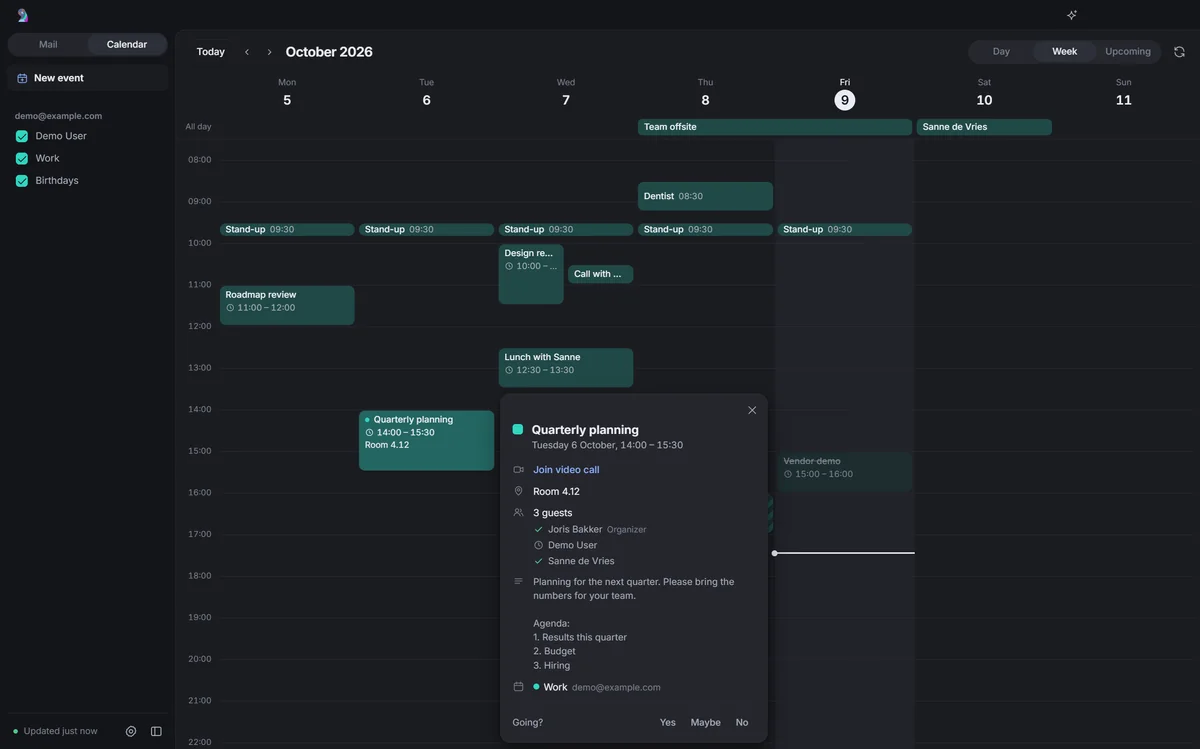Open the Lunch with Sanne event

coord(566,367)
